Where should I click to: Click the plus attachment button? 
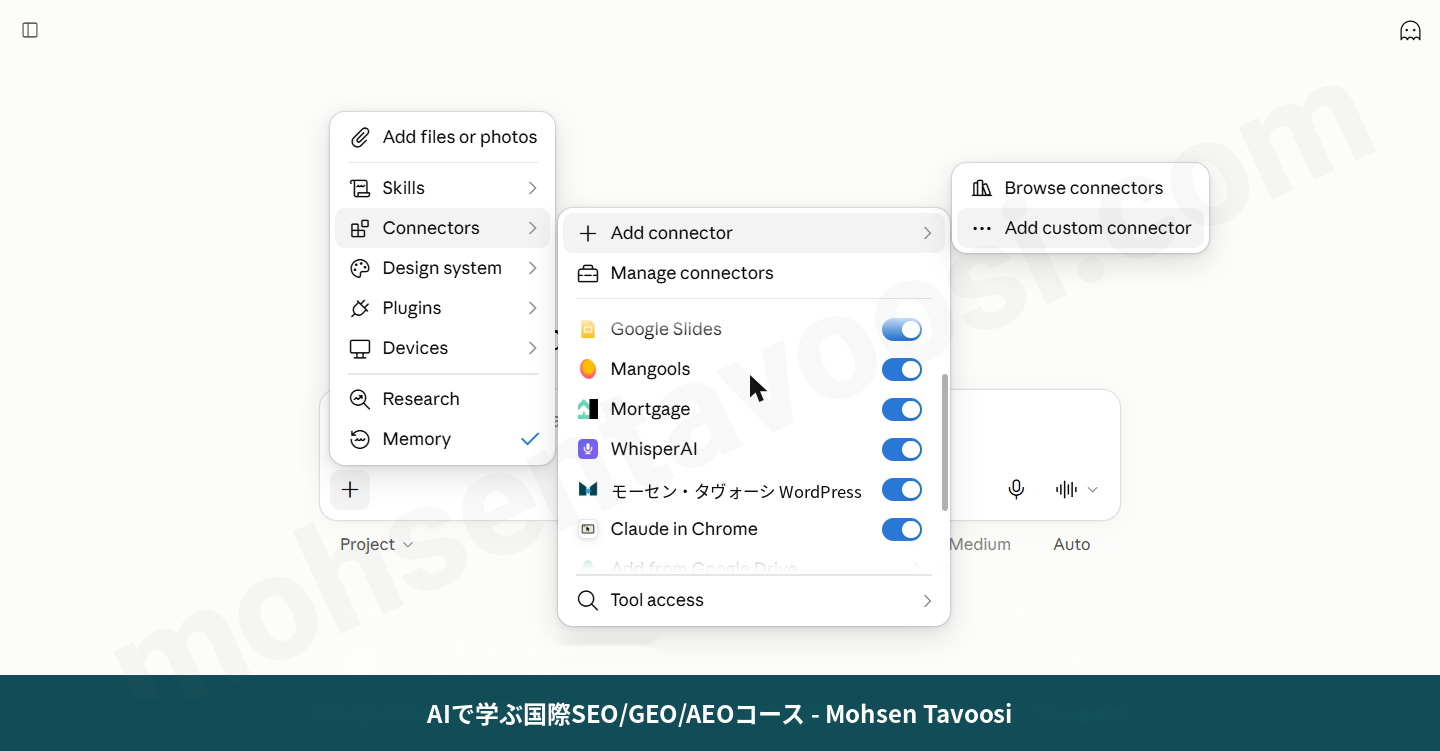[350, 489]
